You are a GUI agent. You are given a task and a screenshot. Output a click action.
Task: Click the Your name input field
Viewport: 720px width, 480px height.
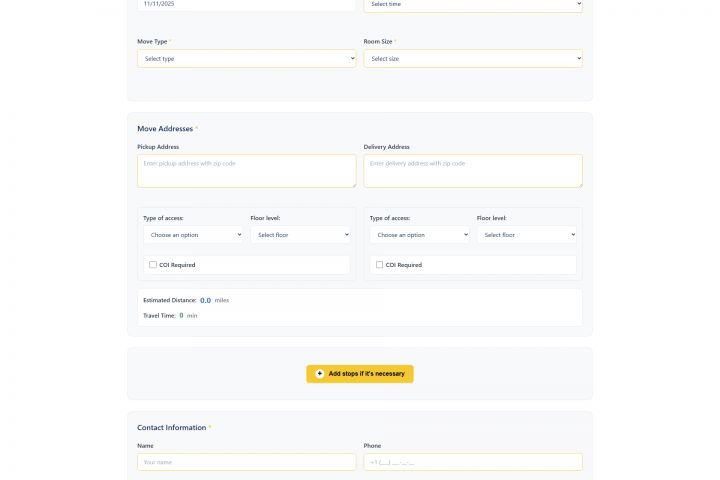[x=246, y=462]
